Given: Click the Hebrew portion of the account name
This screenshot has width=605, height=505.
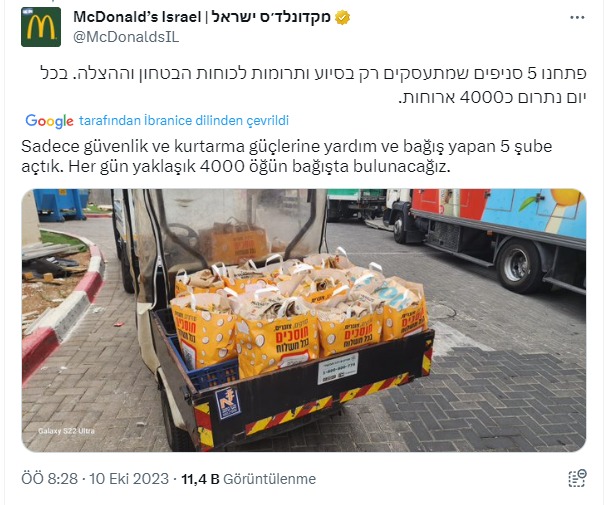Looking at the screenshot, I should pos(271,17).
